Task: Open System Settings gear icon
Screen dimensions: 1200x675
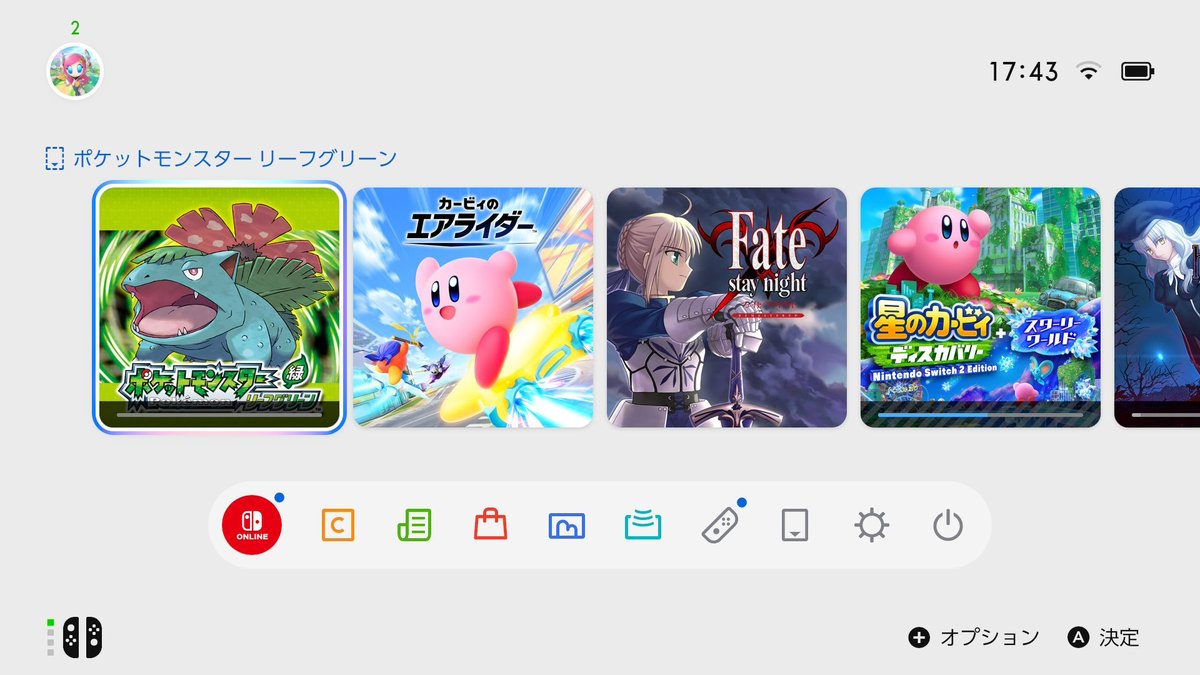Action: click(872, 525)
